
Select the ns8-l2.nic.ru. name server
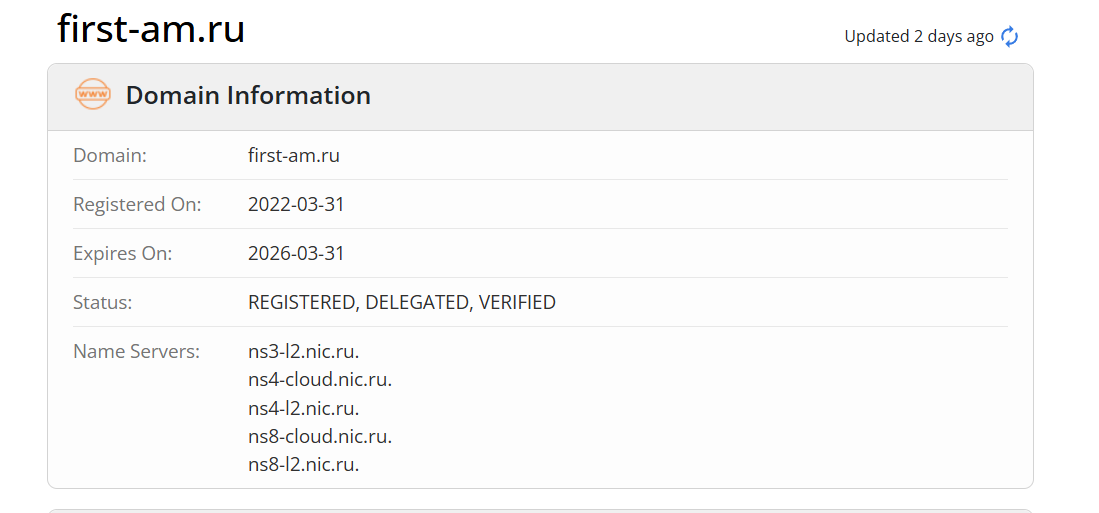pos(304,464)
